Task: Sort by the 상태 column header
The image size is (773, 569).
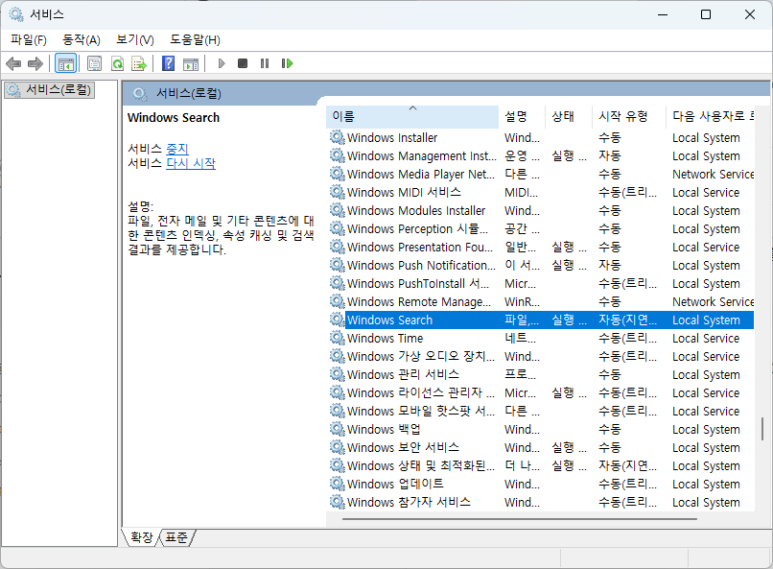Action: tap(568, 116)
